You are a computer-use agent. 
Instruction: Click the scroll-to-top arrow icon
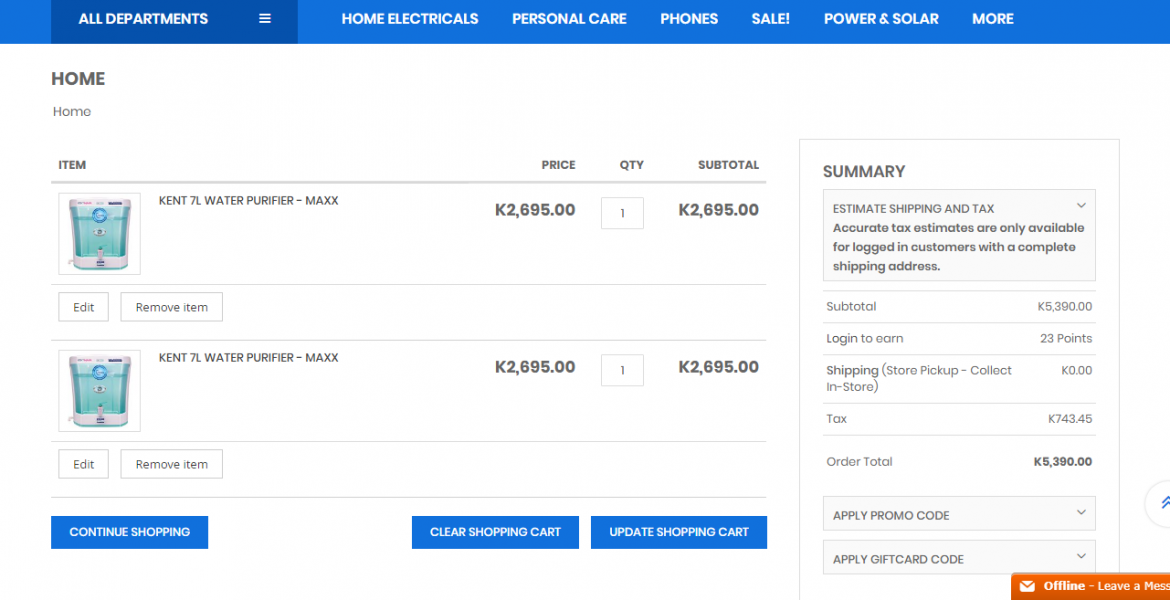point(1163,502)
